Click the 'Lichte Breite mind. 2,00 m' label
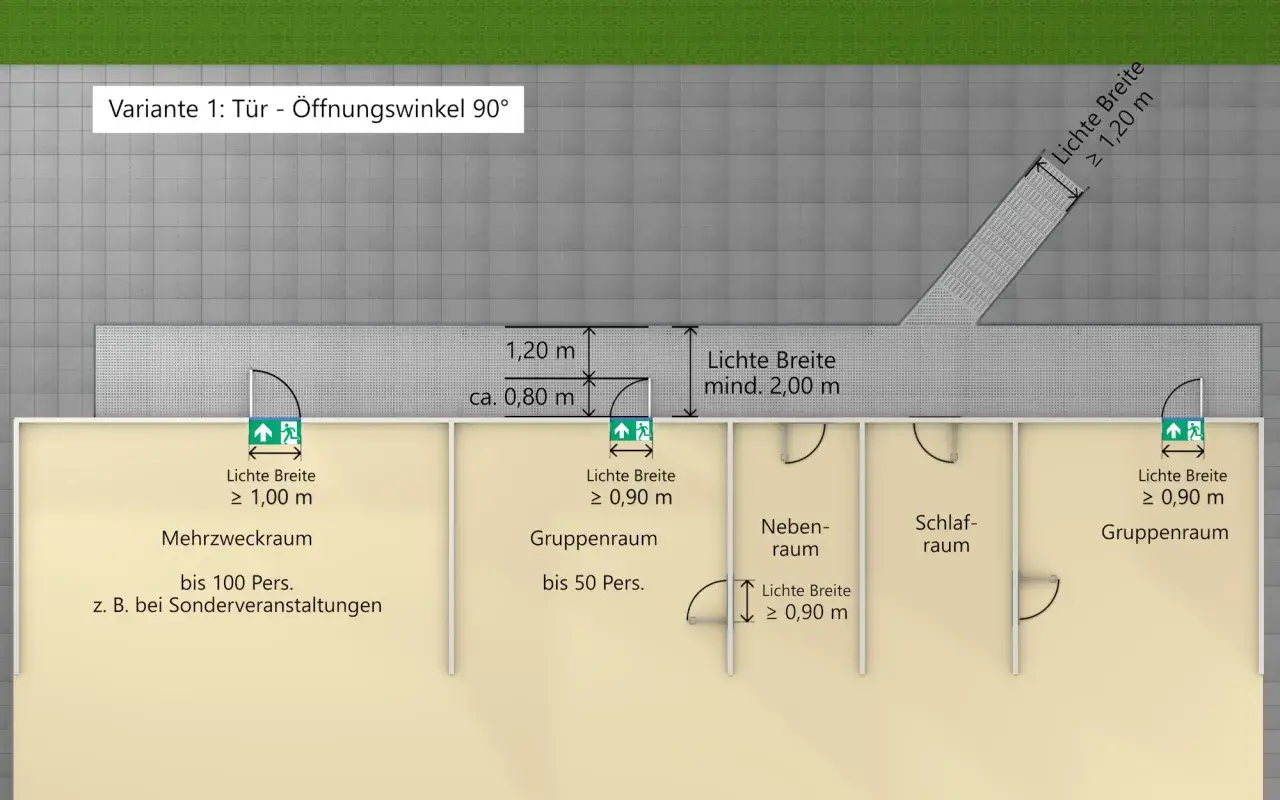Image resolution: width=1280 pixels, height=800 pixels. tap(773, 372)
